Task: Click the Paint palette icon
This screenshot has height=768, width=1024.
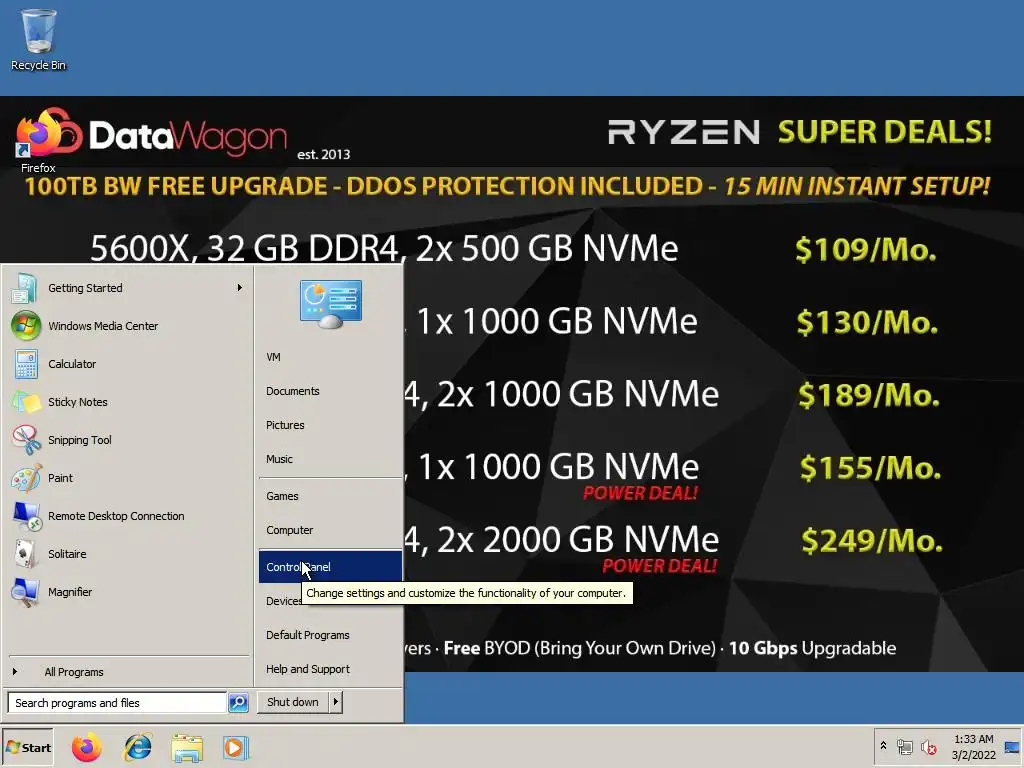Action: click(26, 477)
